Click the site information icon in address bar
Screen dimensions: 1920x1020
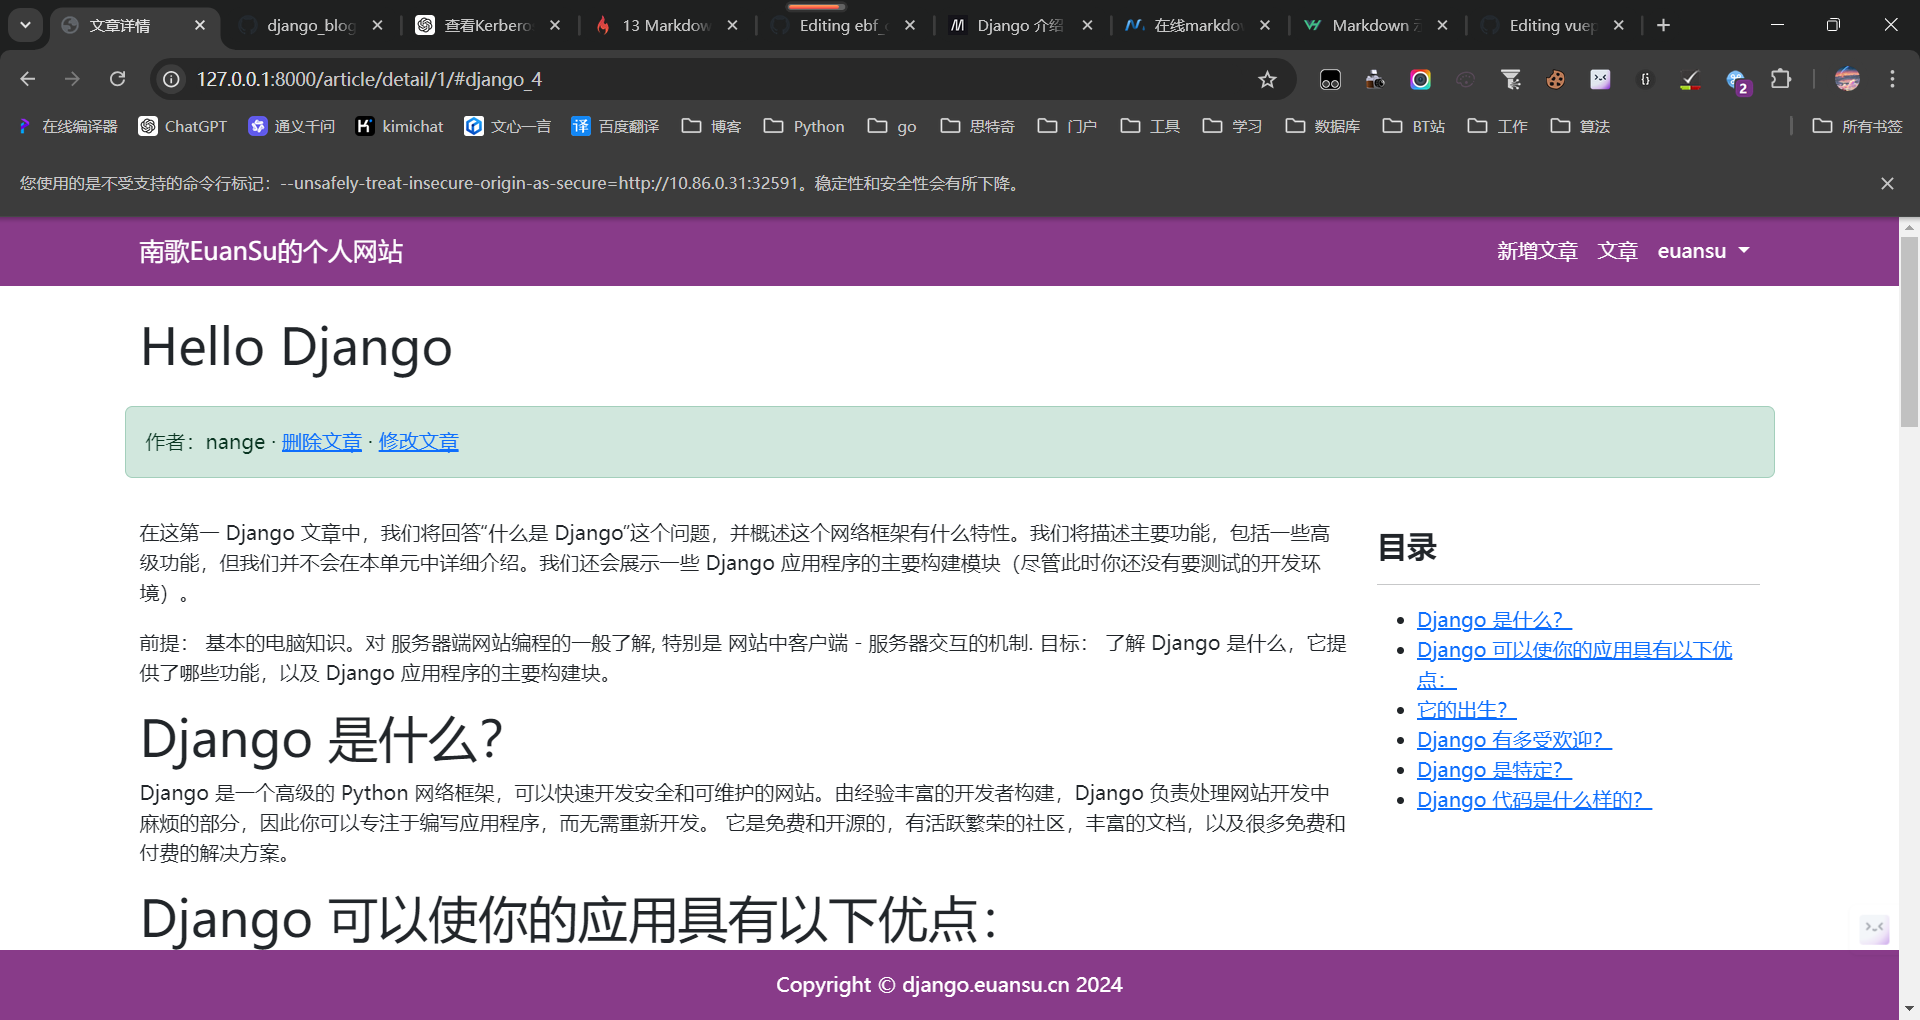point(172,79)
